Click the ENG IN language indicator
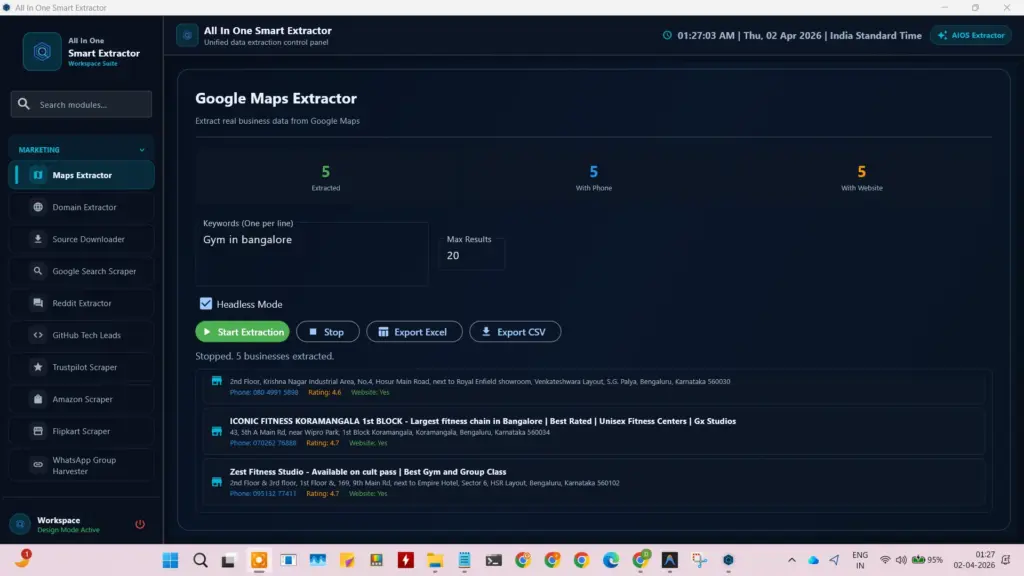The width and height of the screenshot is (1024, 576). click(860, 560)
